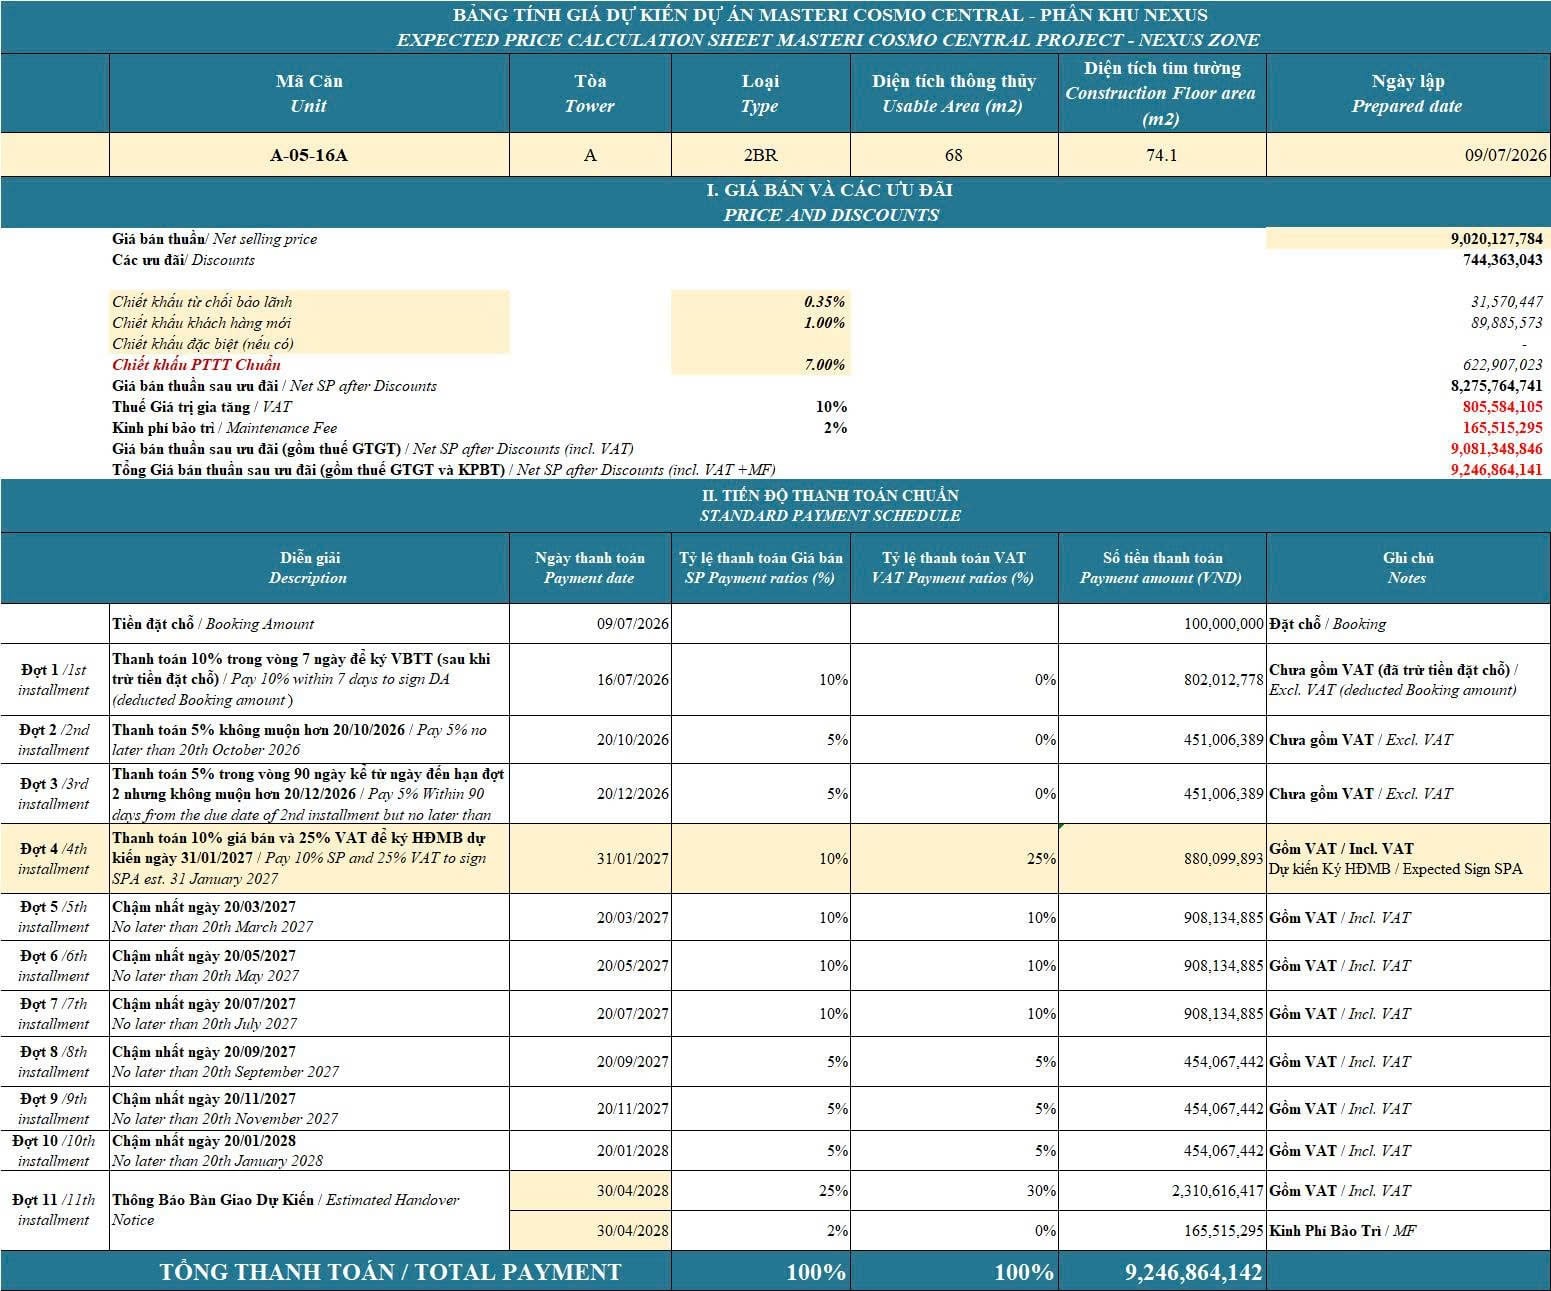Click the 'Ghi chú / Notes' column header
This screenshot has width=1551, height=1291.
[1408, 568]
